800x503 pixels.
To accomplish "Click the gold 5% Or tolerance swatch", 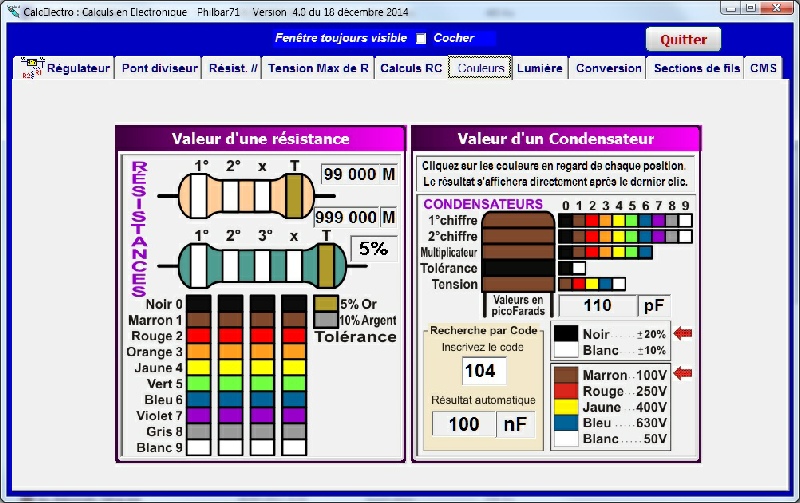I will point(326,303).
